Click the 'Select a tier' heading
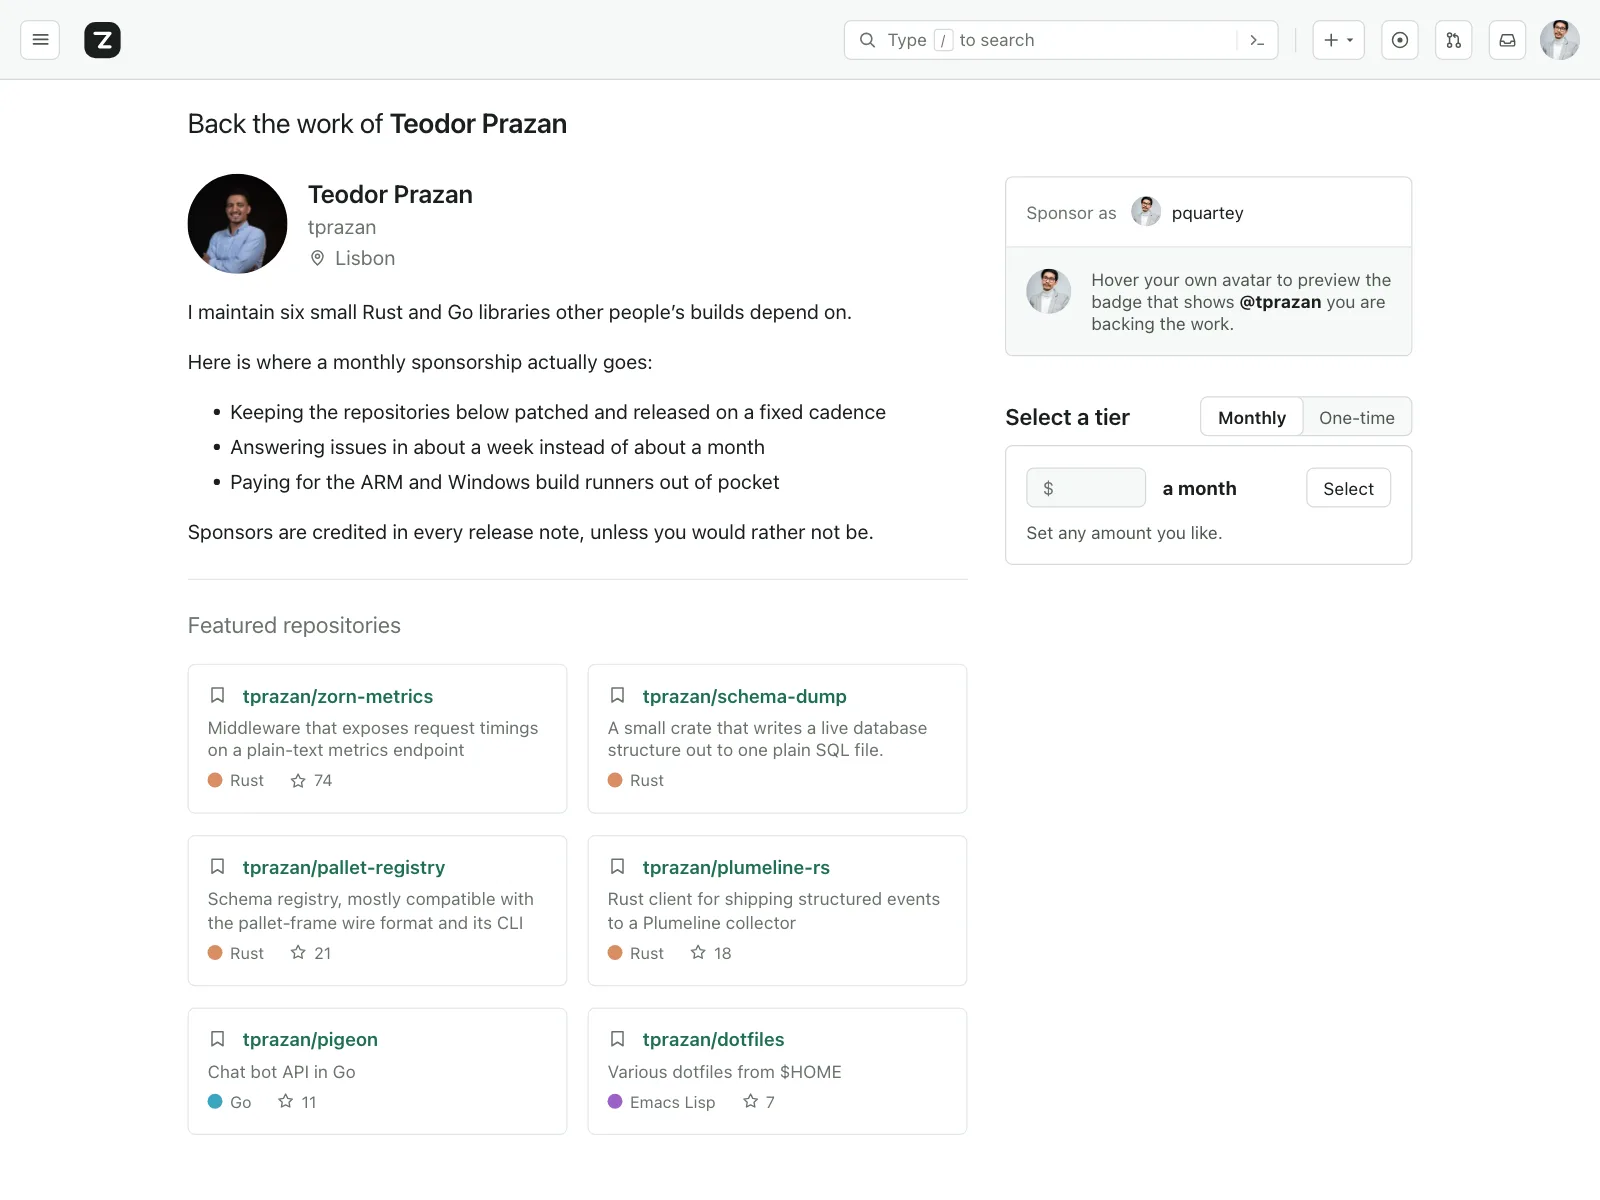 1067,417
